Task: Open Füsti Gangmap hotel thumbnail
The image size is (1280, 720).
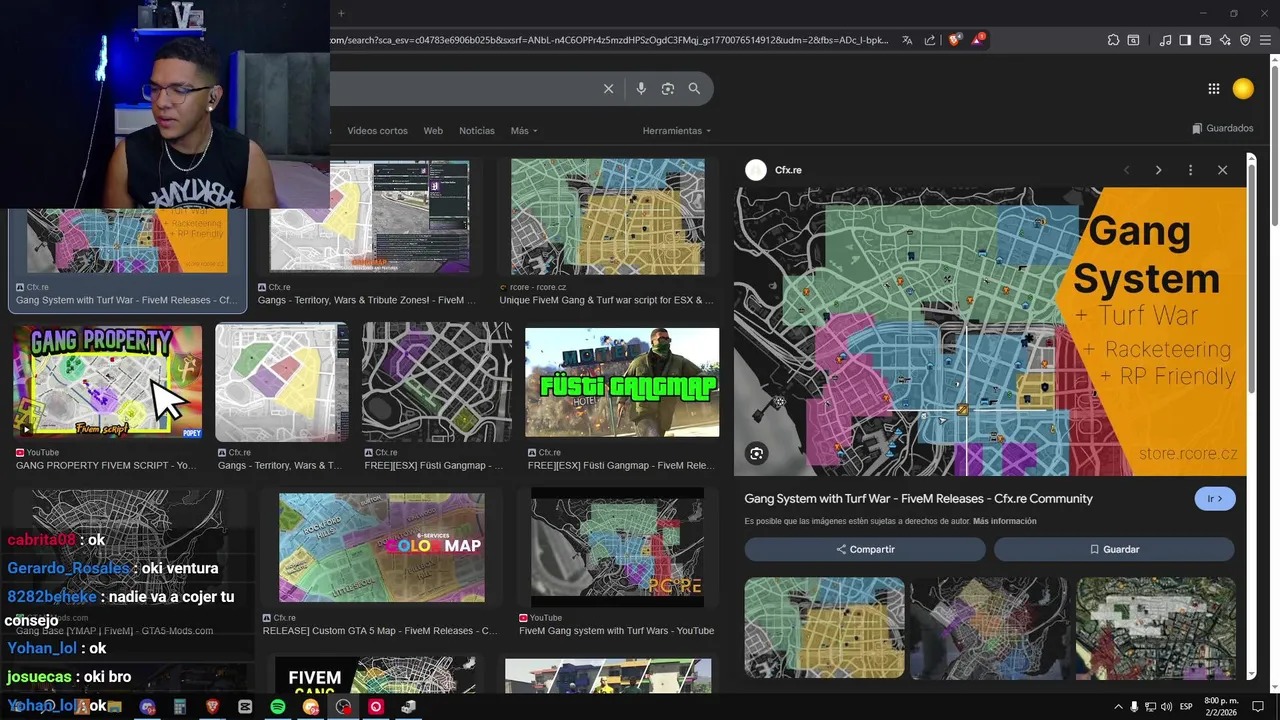Action: (x=622, y=382)
